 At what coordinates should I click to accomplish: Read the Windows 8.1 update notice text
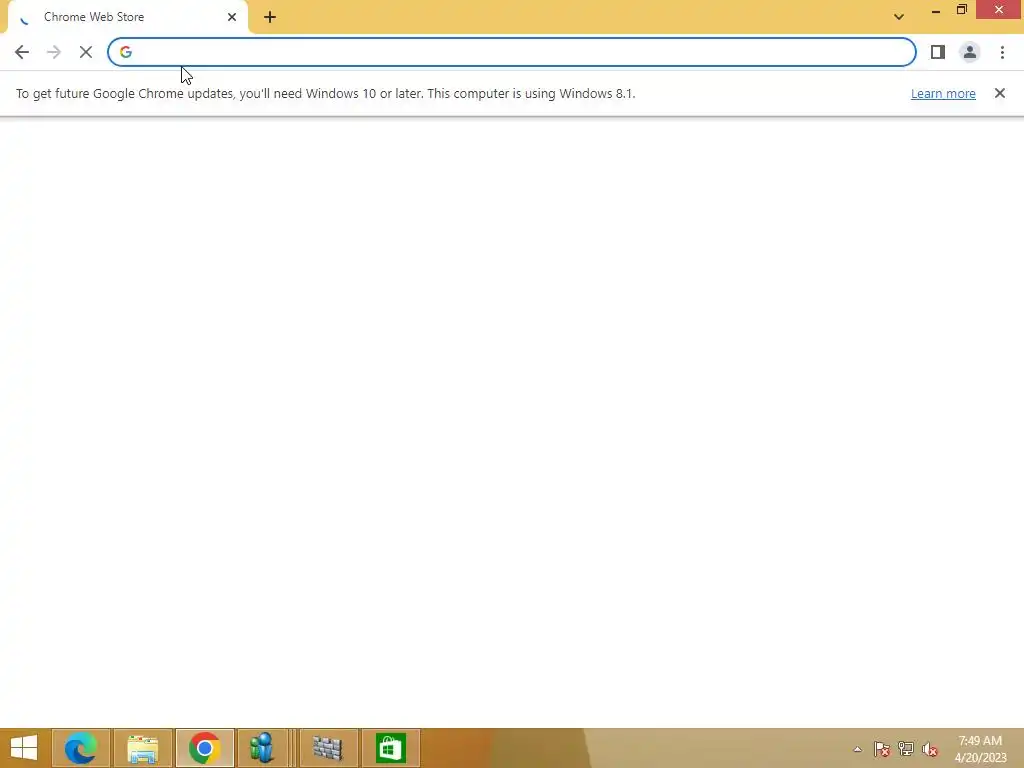pyautogui.click(x=325, y=93)
